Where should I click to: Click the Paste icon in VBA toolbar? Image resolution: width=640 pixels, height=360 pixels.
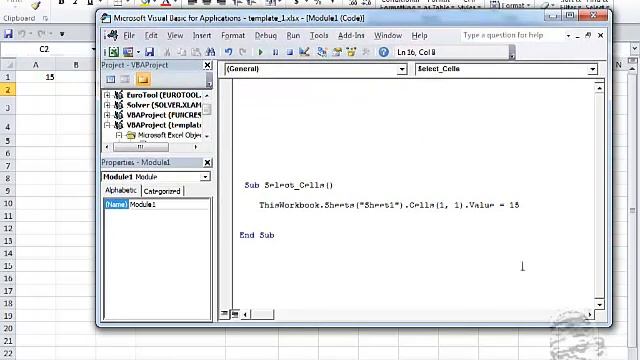click(x=196, y=52)
